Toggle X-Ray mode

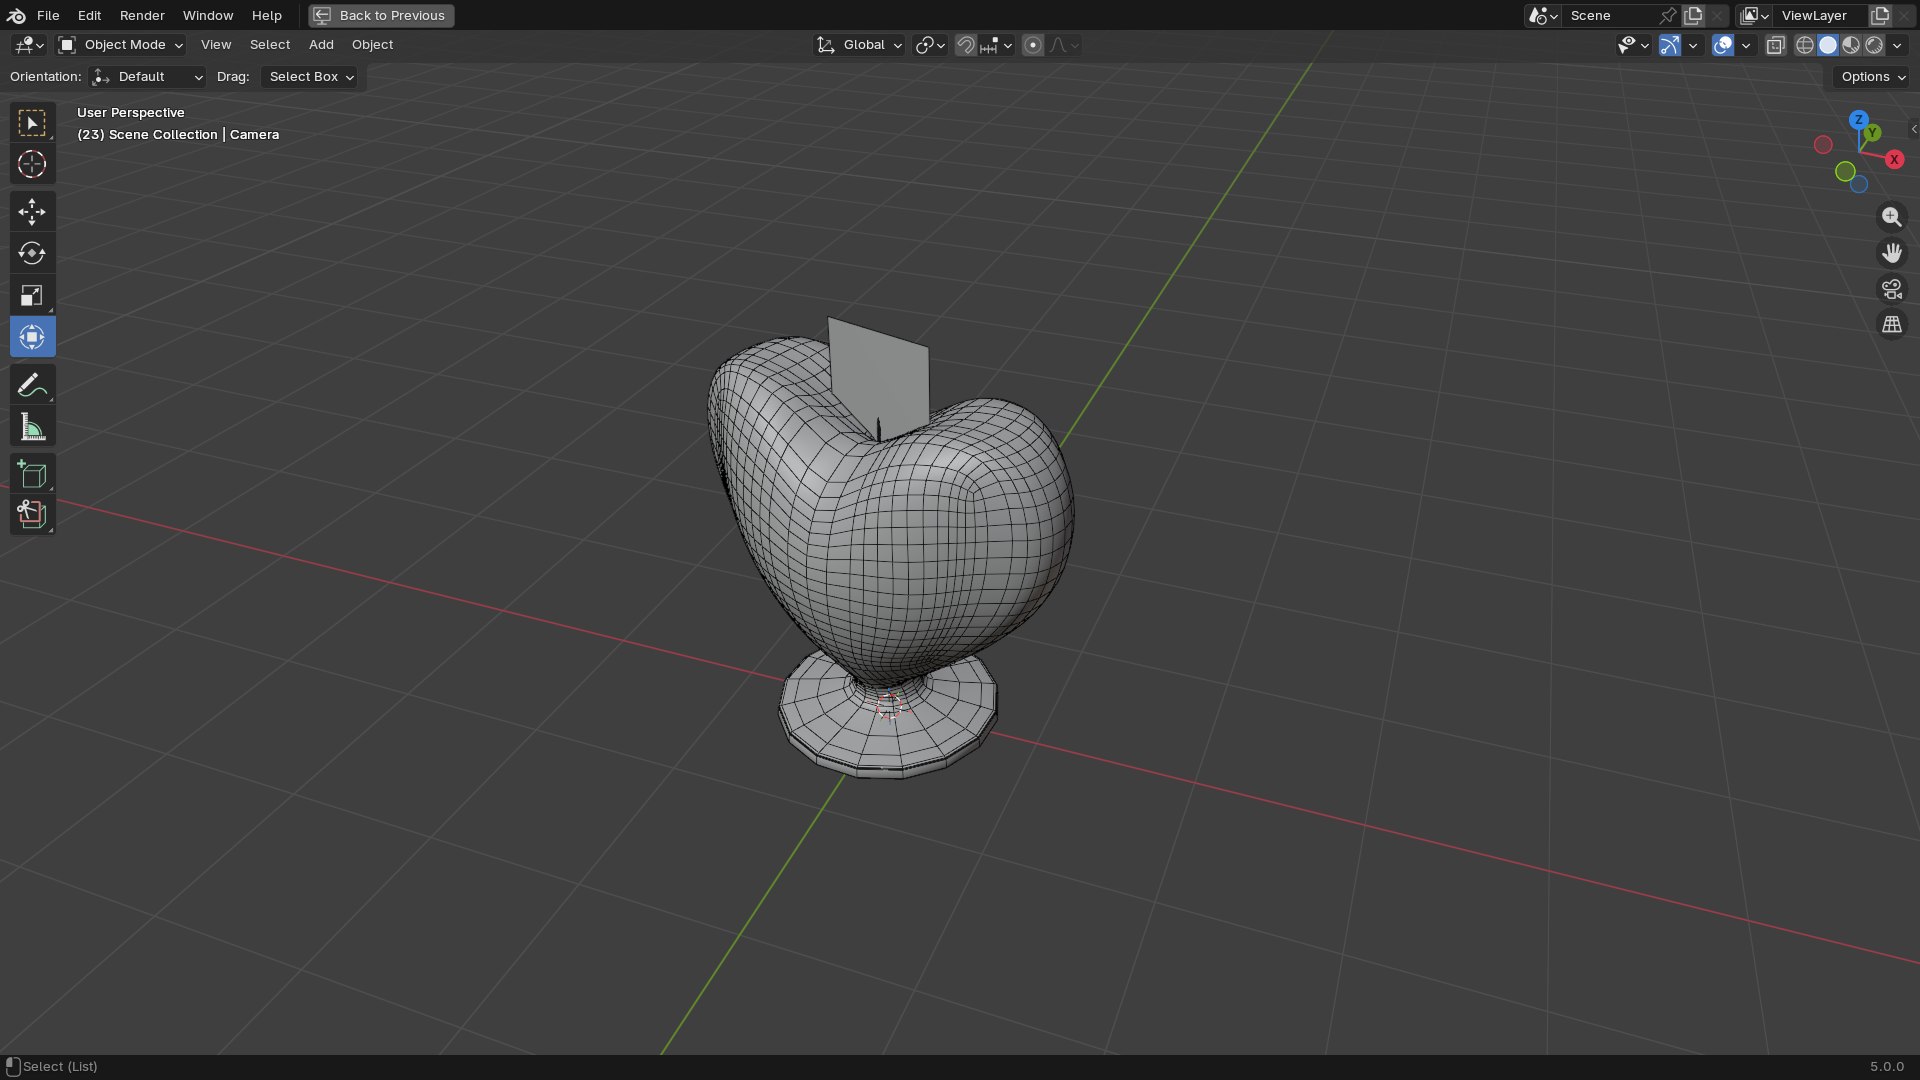pos(1775,45)
